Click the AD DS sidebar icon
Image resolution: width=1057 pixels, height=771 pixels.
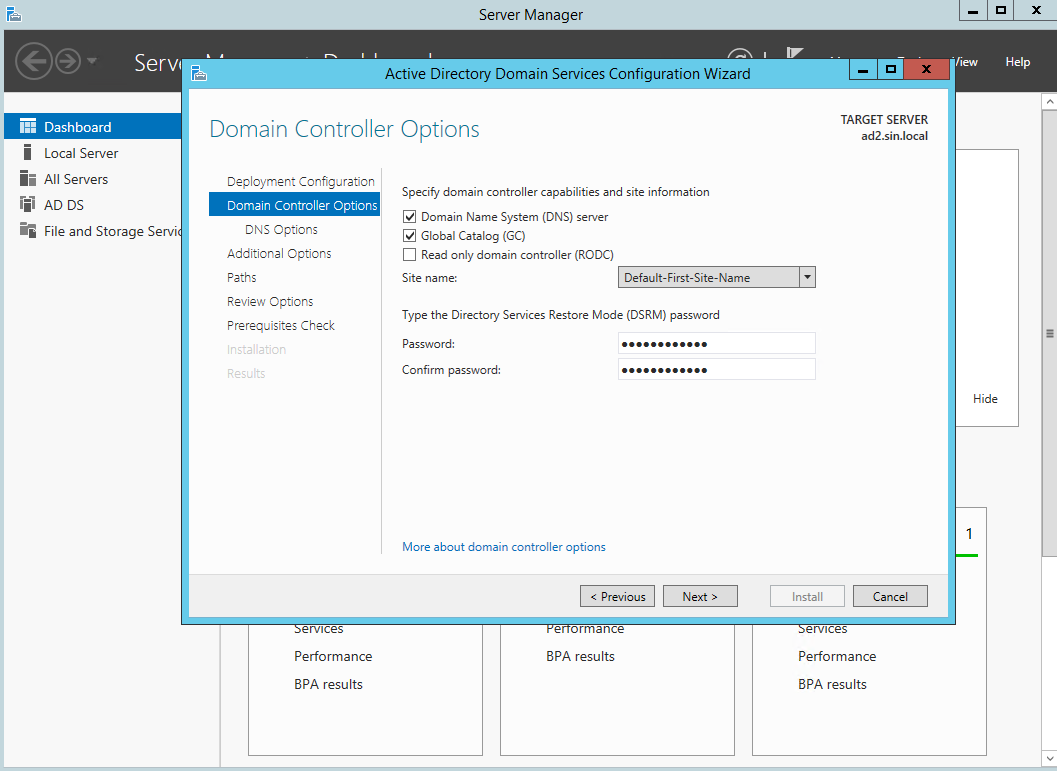[28, 204]
